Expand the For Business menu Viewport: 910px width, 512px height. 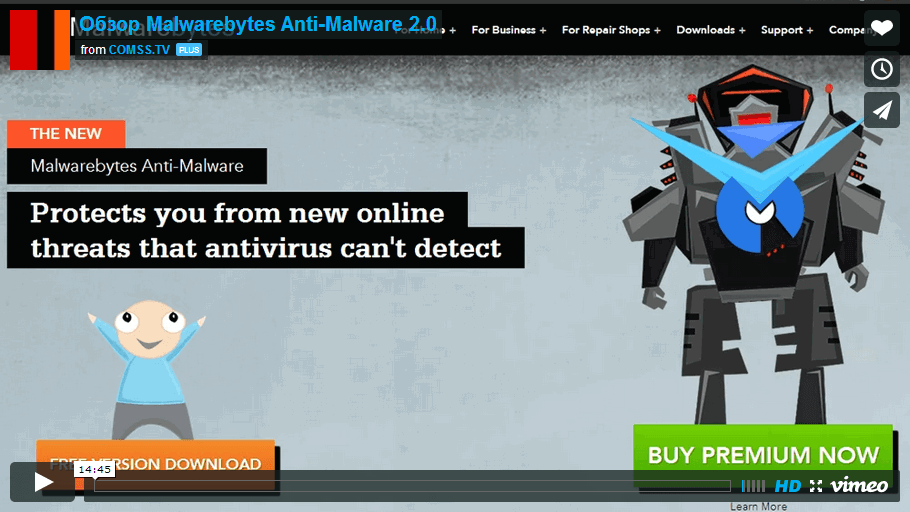pyautogui.click(x=508, y=30)
